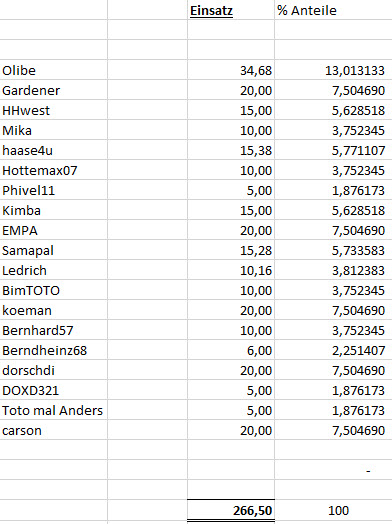Click the Olibe name cell

(x=53, y=70)
